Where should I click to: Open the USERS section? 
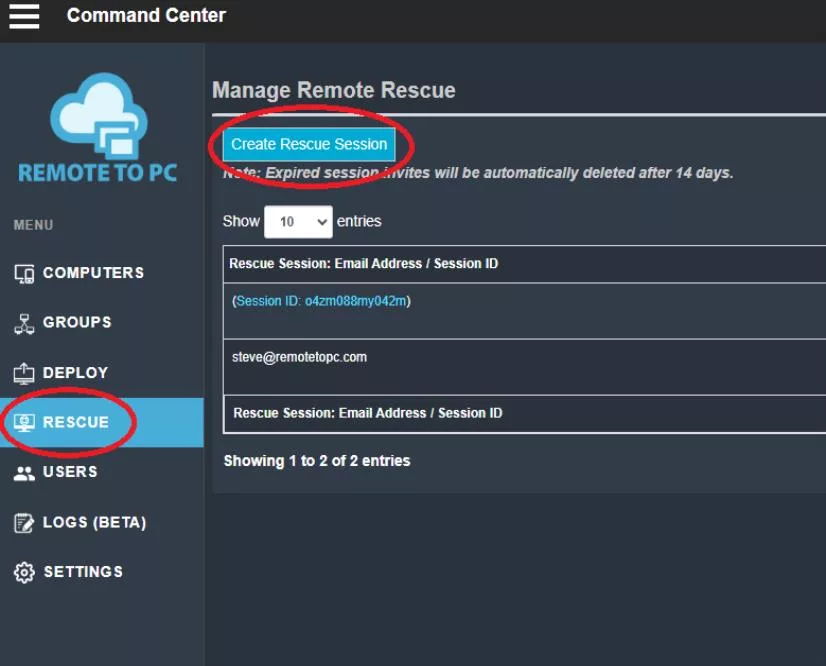click(x=70, y=472)
